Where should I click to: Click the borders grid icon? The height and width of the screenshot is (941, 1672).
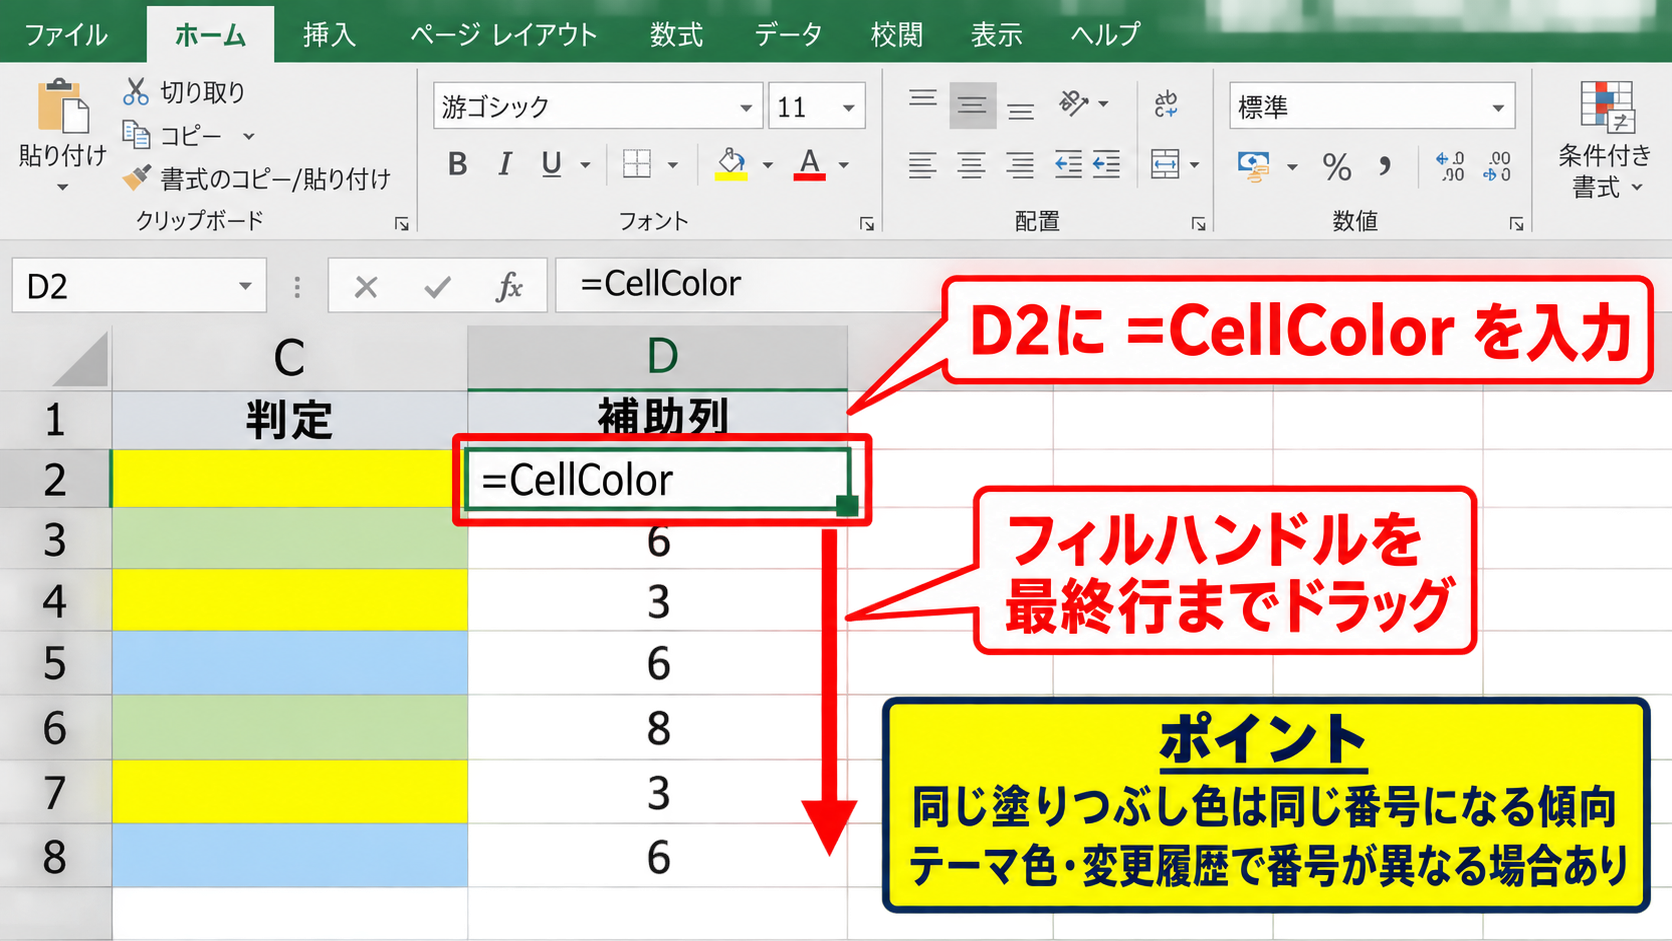[636, 164]
